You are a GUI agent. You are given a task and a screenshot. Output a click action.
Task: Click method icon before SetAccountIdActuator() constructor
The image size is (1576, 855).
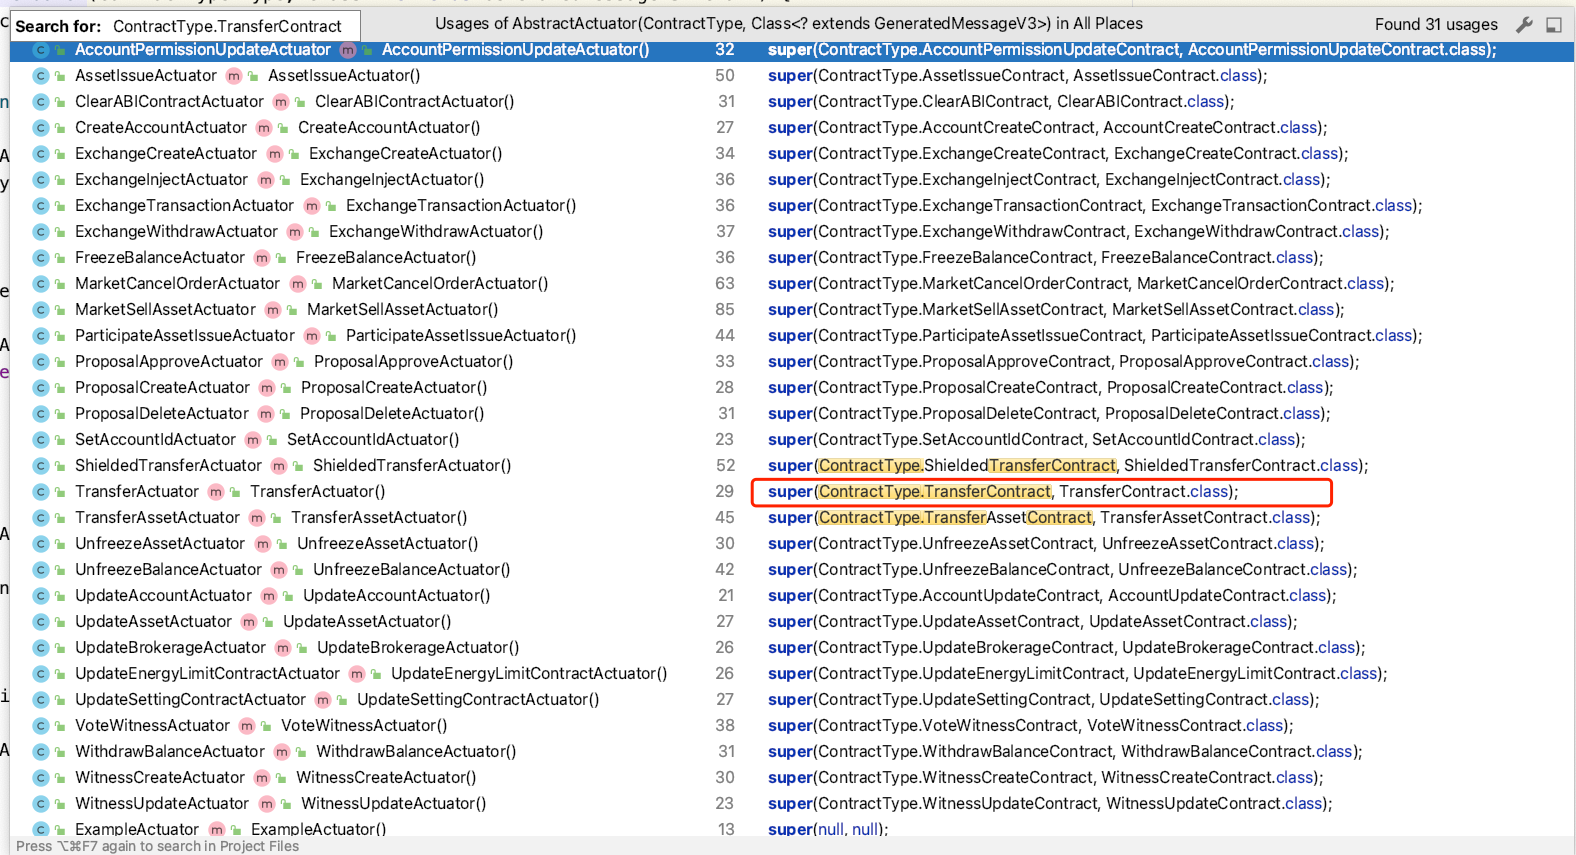point(253,440)
